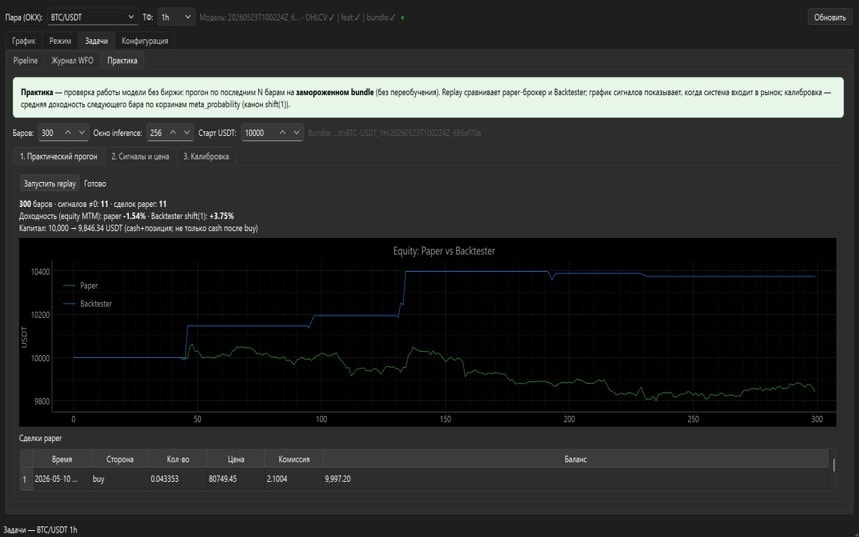Select the Задачи tab

pos(96,41)
